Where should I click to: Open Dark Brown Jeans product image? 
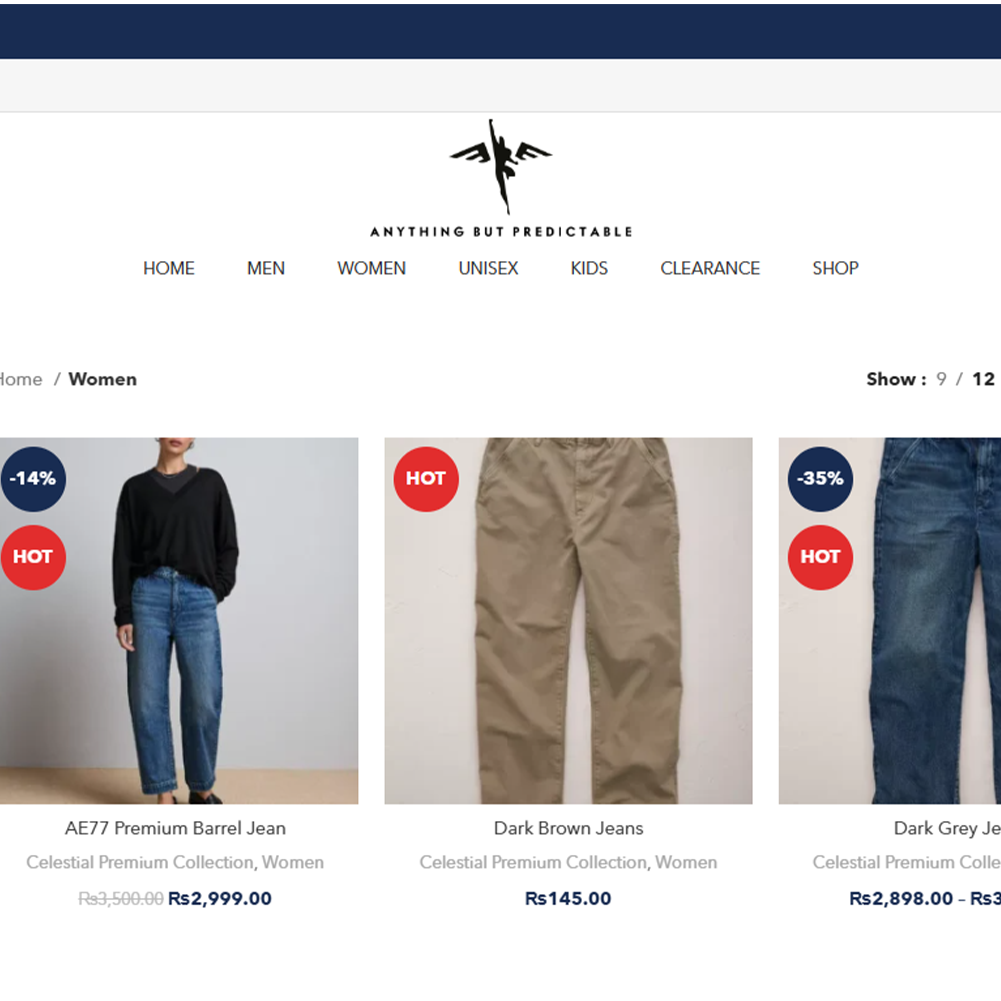(568, 621)
